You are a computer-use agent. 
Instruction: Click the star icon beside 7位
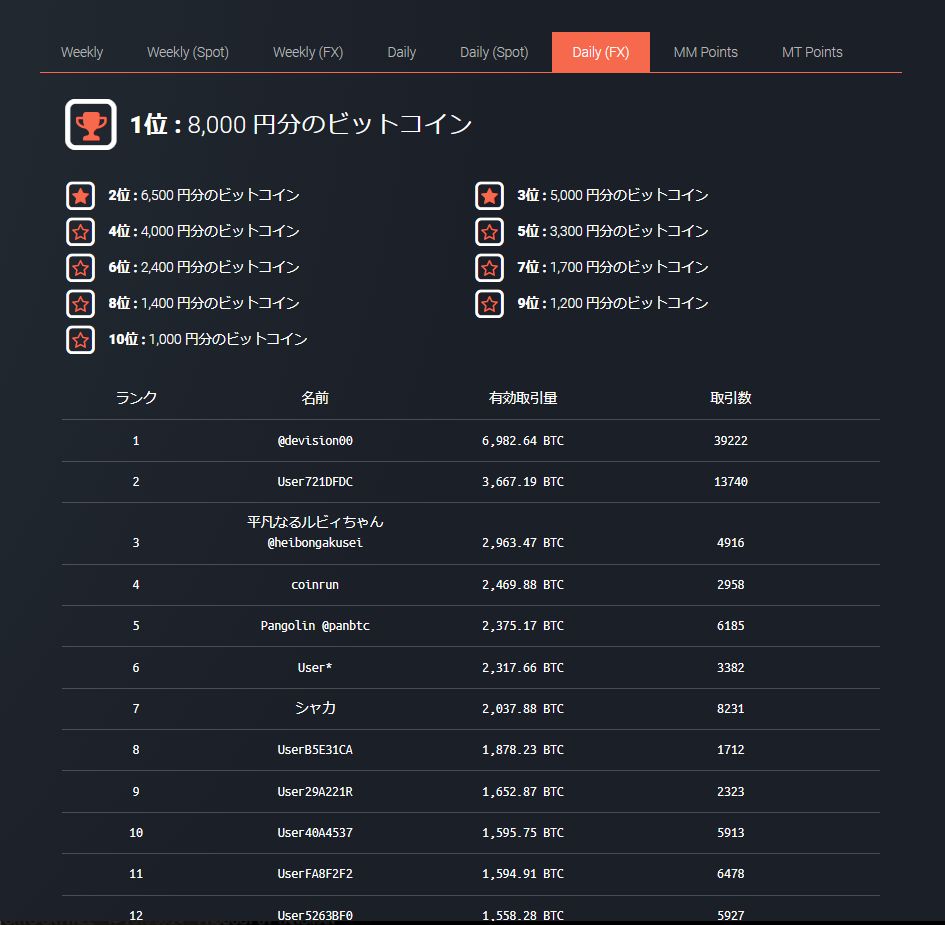point(489,268)
